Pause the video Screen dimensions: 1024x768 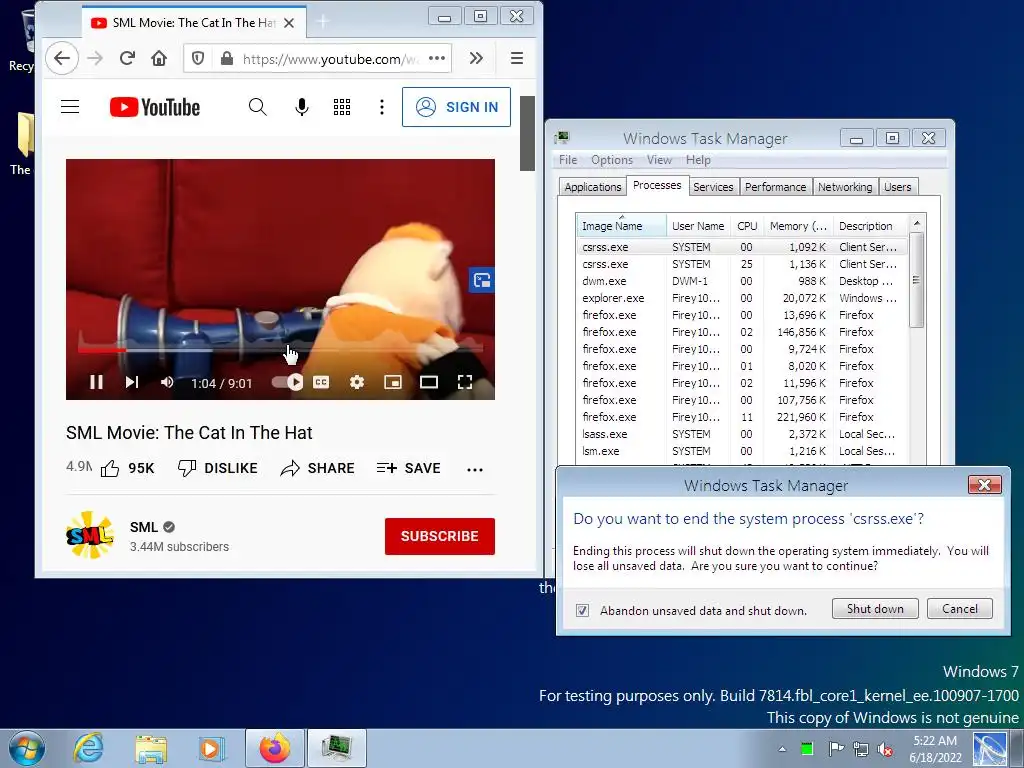coord(96,382)
